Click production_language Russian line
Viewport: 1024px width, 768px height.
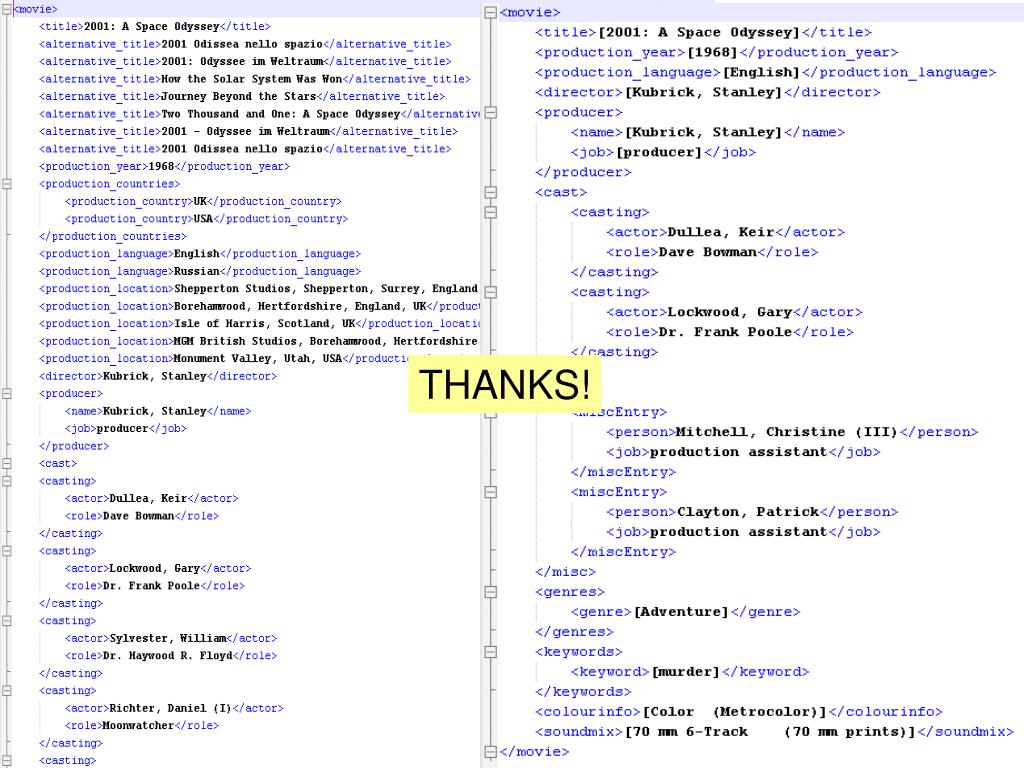[x=200, y=272]
